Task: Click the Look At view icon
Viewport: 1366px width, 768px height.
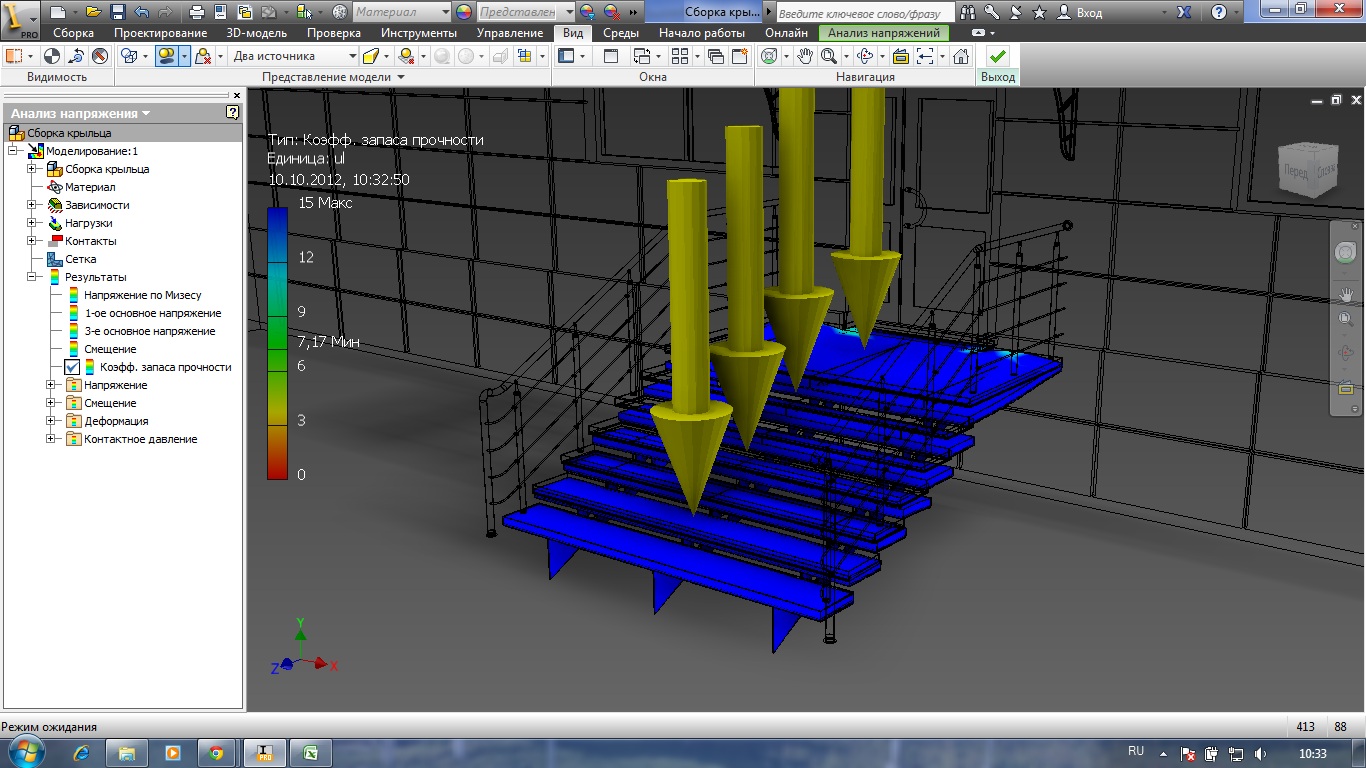Action: (900, 56)
